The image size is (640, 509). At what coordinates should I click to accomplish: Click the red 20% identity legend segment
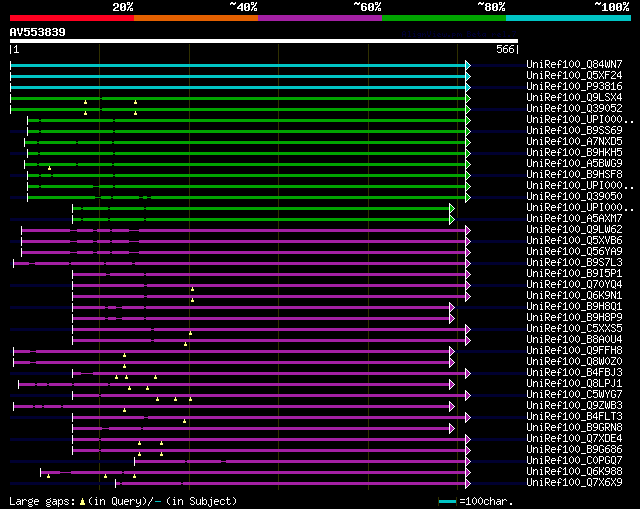point(72,18)
